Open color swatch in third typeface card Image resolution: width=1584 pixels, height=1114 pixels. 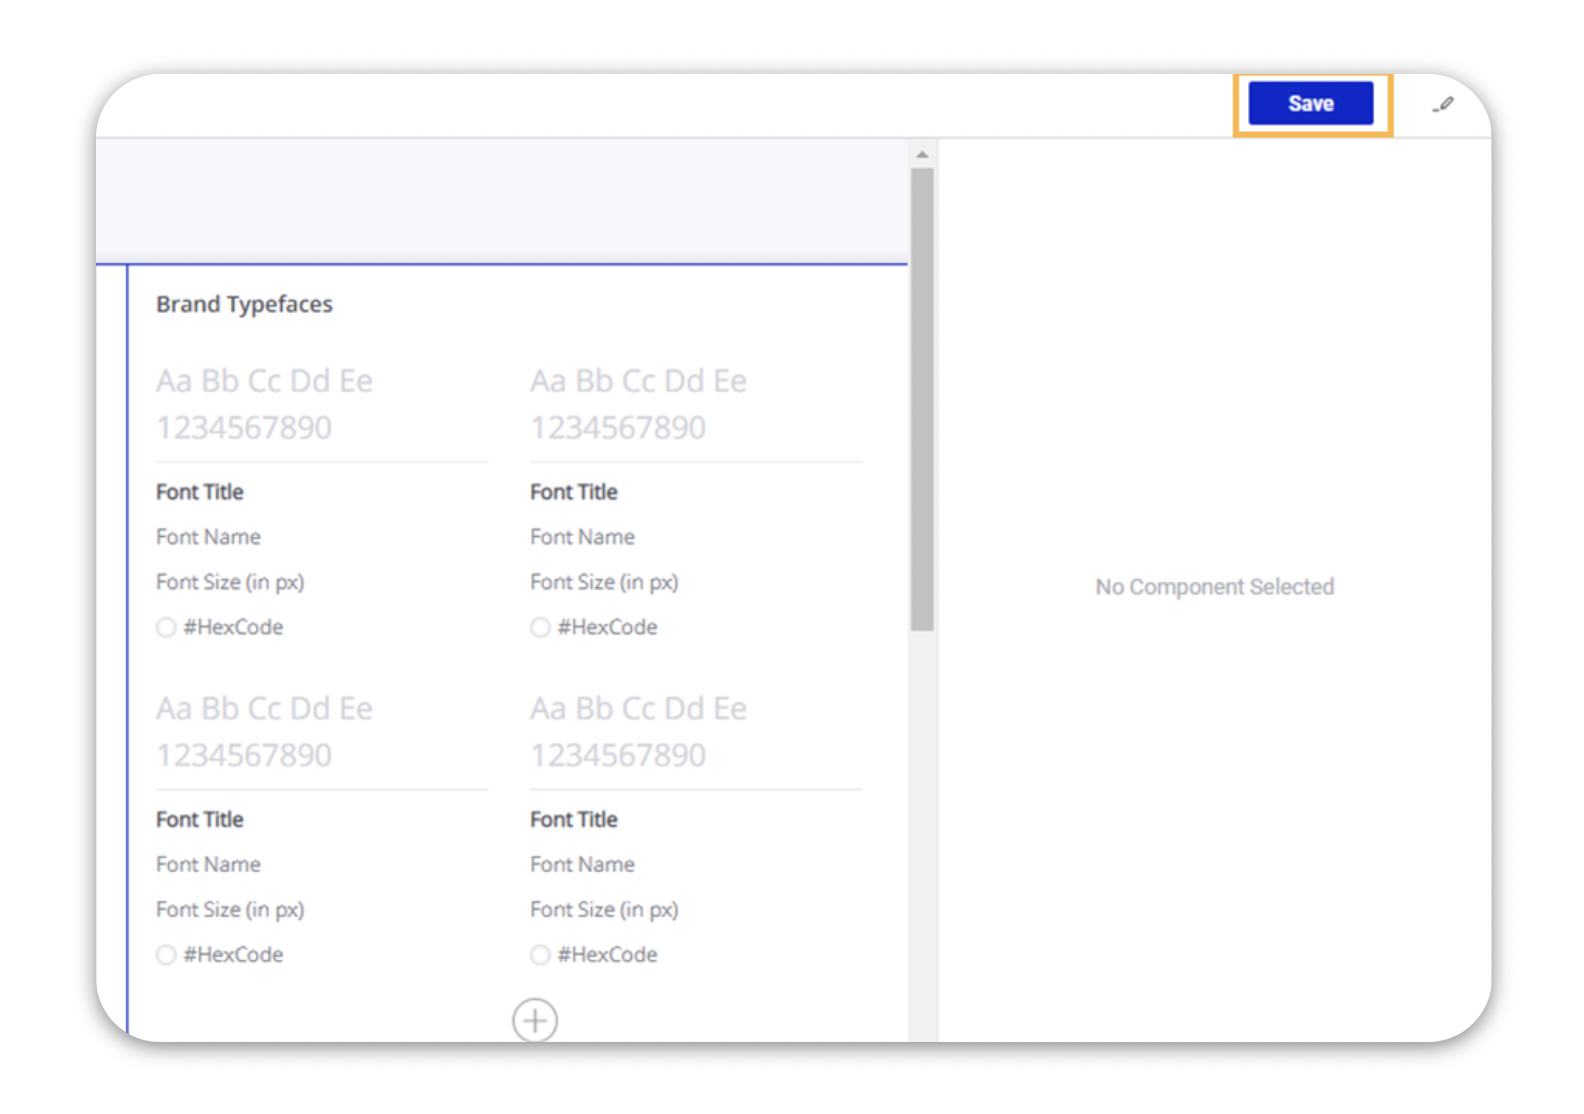tap(166, 954)
